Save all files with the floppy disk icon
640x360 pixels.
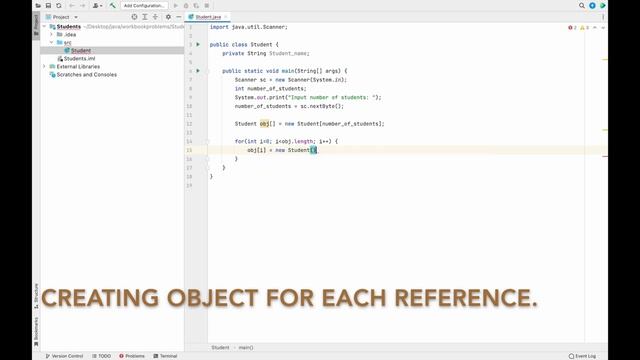click(48, 6)
